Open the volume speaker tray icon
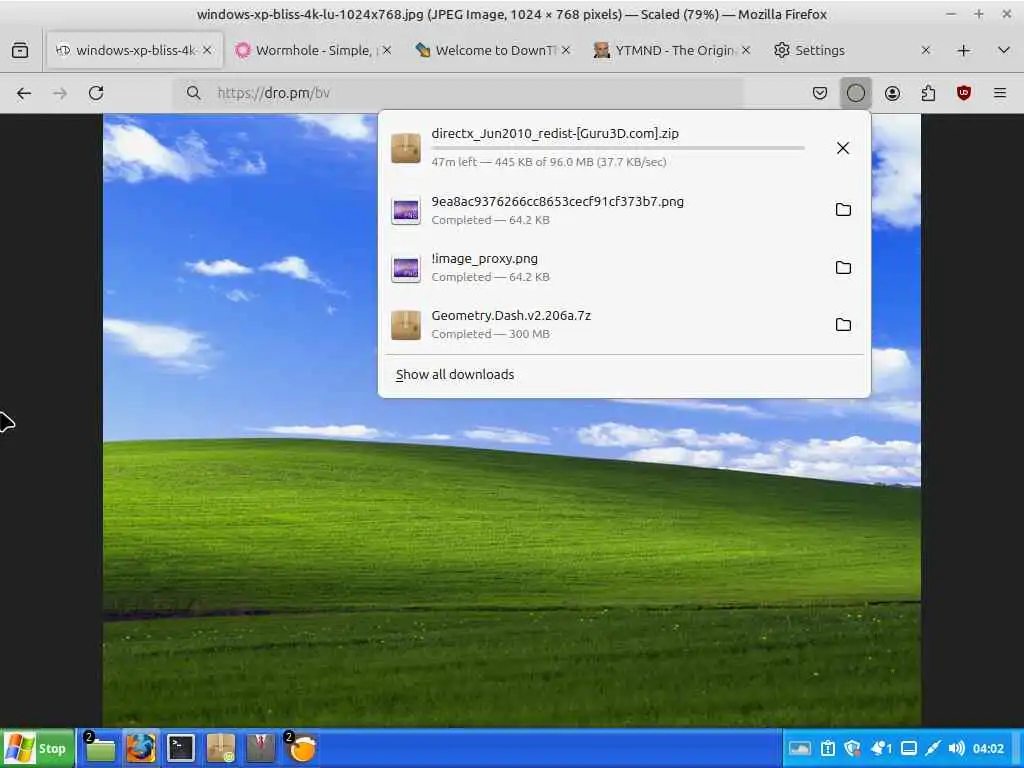The height and width of the screenshot is (768, 1024). click(957, 748)
